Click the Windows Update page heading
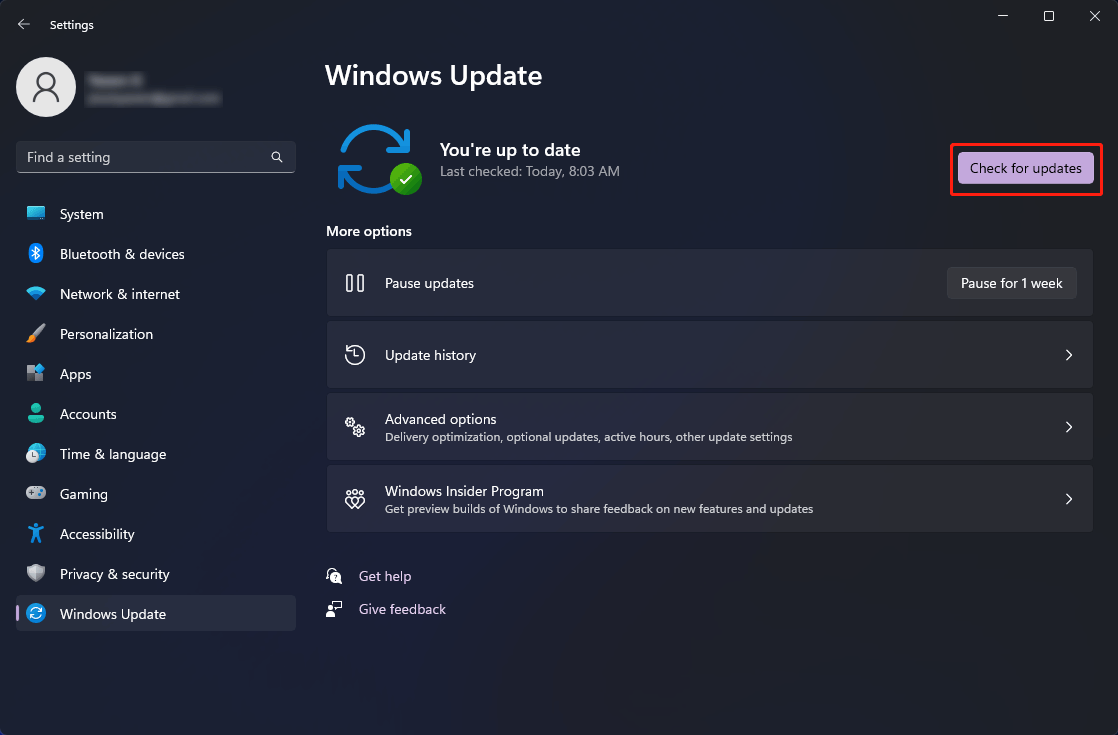1118x735 pixels. click(x=434, y=76)
